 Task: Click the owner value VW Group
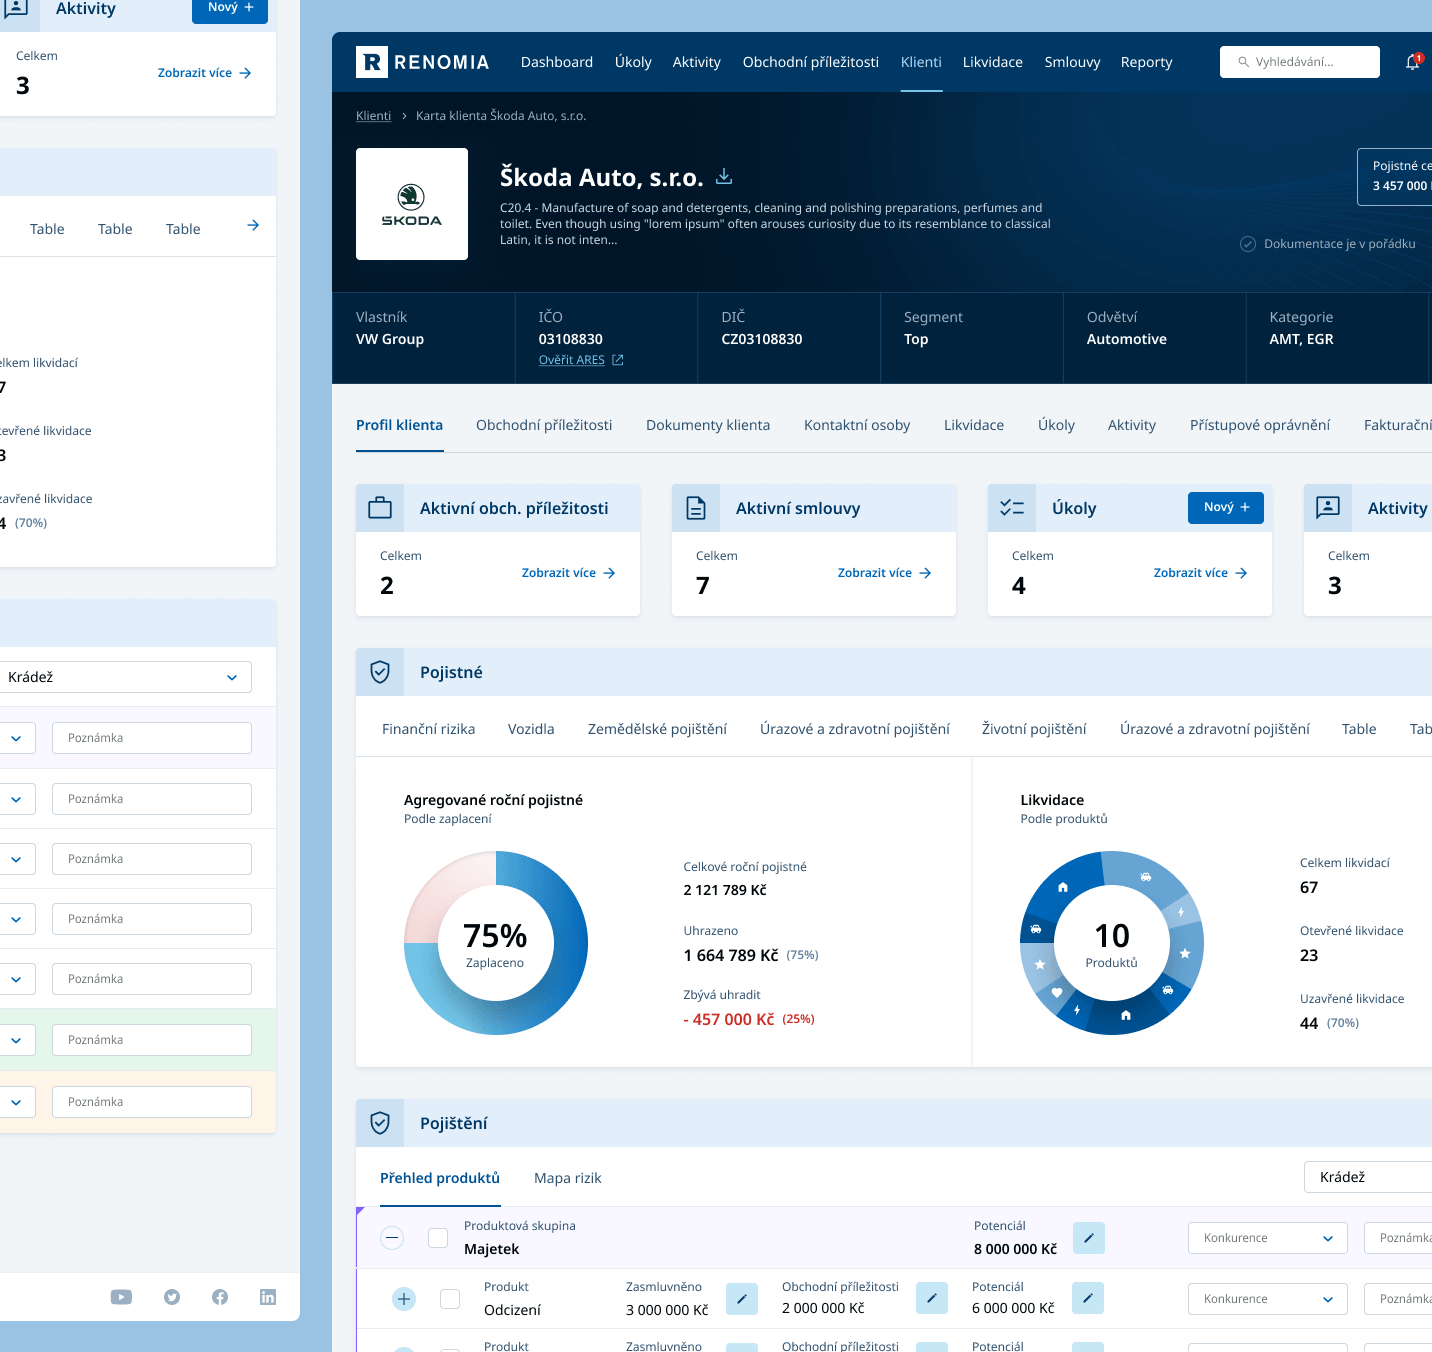(x=390, y=339)
